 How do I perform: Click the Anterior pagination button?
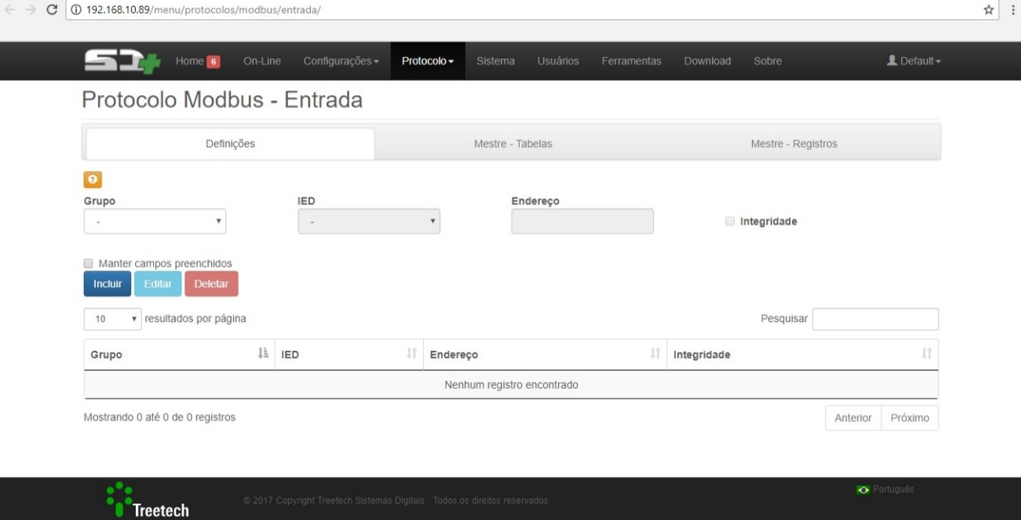click(x=853, y=418)
